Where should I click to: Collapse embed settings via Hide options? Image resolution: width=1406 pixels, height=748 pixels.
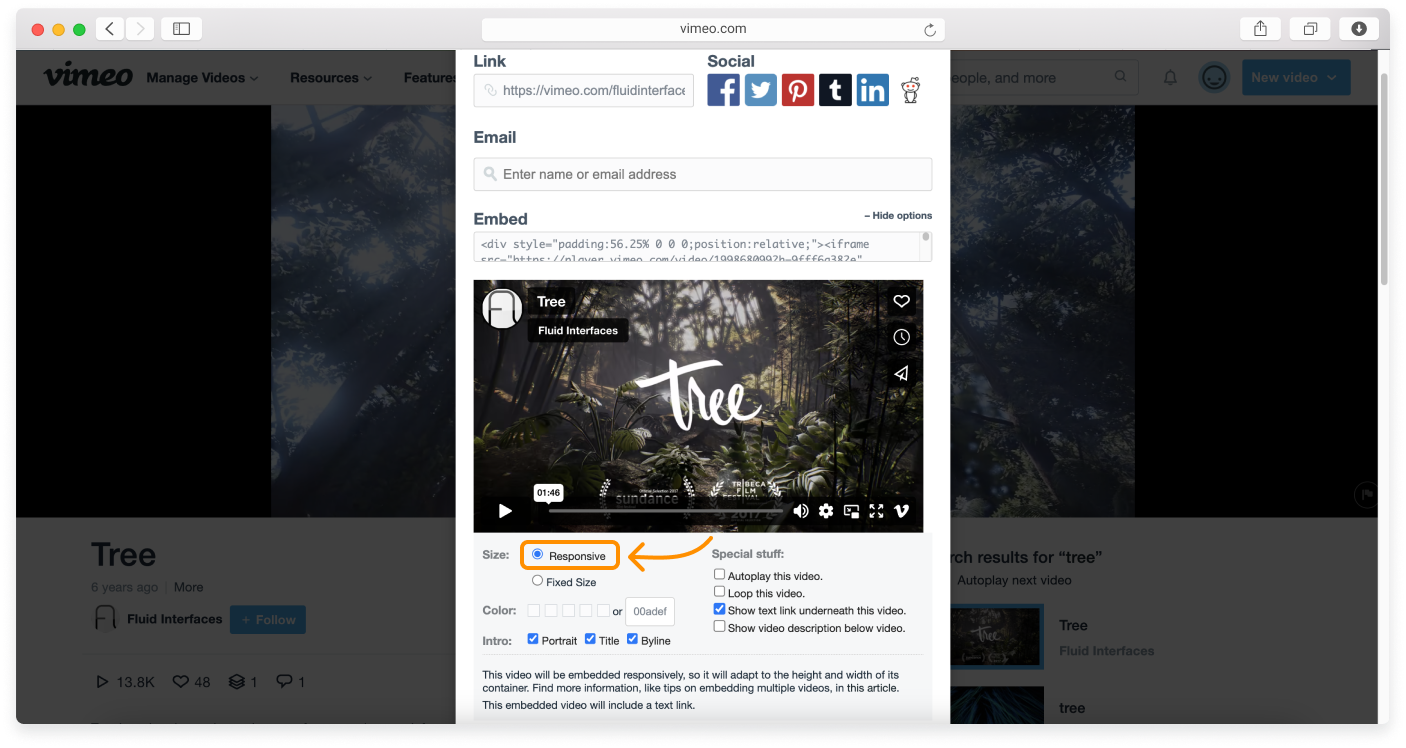click(x=897, y=215)
